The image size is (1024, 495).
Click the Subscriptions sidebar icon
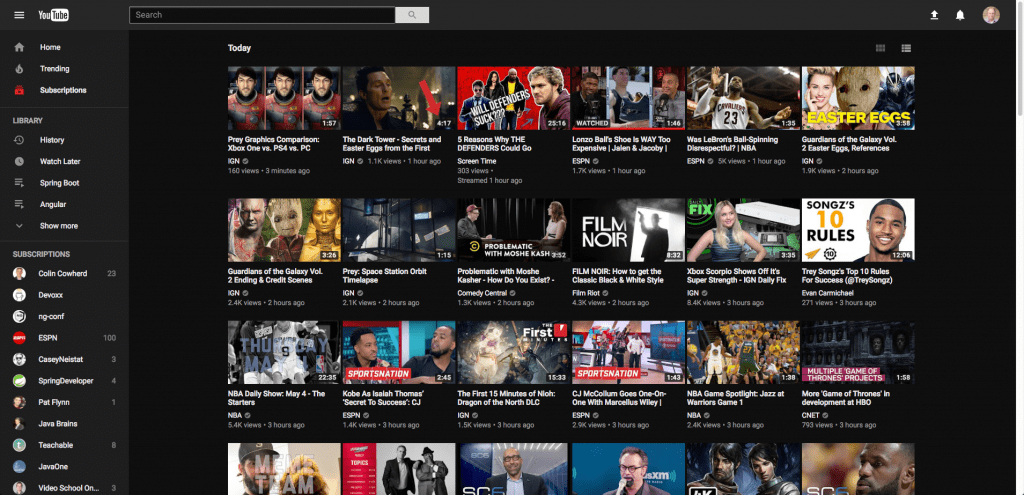[19, 90]
